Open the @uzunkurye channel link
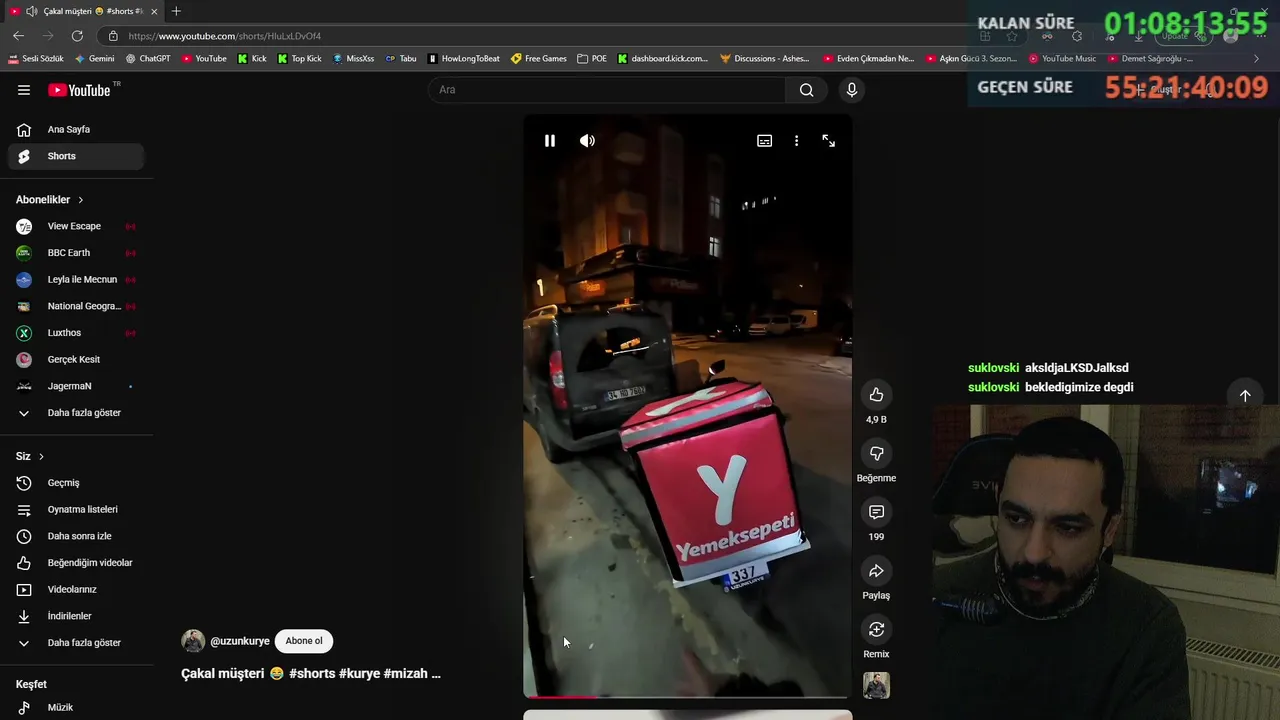 pyautogui.click(x=240, y=641)
